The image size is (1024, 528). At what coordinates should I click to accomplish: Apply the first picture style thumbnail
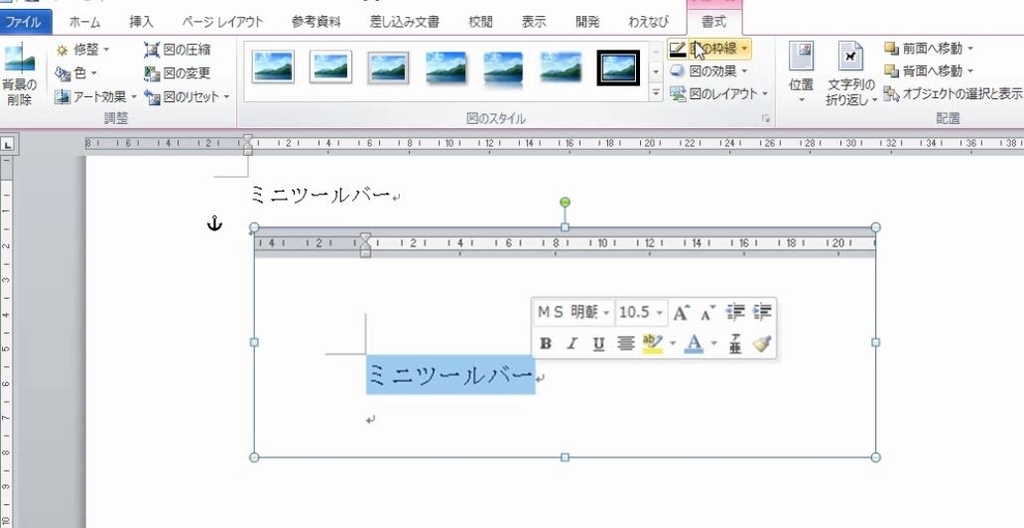point(272,67)
